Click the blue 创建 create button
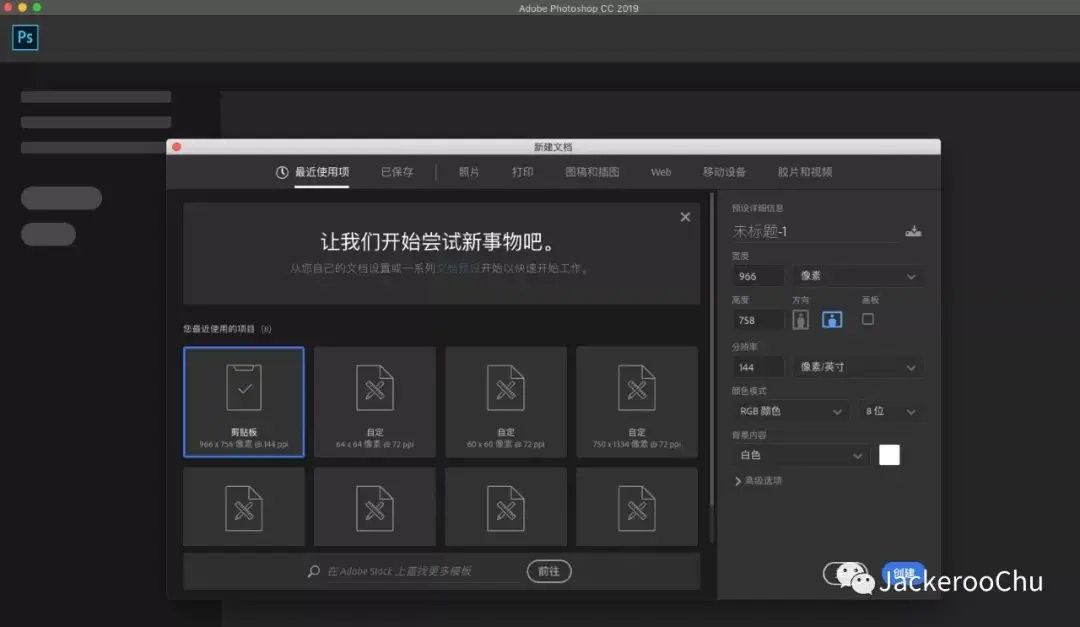The width and height of the screenshot is (1080, 627). 904,573
